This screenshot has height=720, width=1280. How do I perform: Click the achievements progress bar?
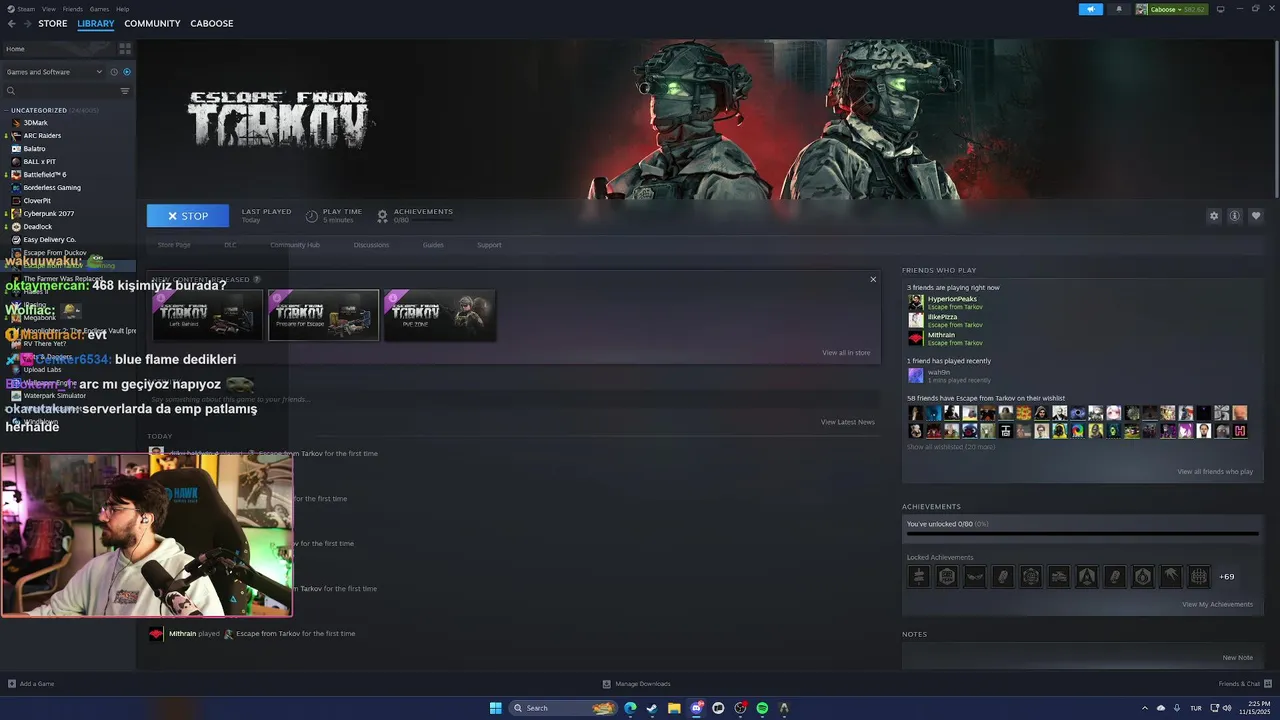1082,534
